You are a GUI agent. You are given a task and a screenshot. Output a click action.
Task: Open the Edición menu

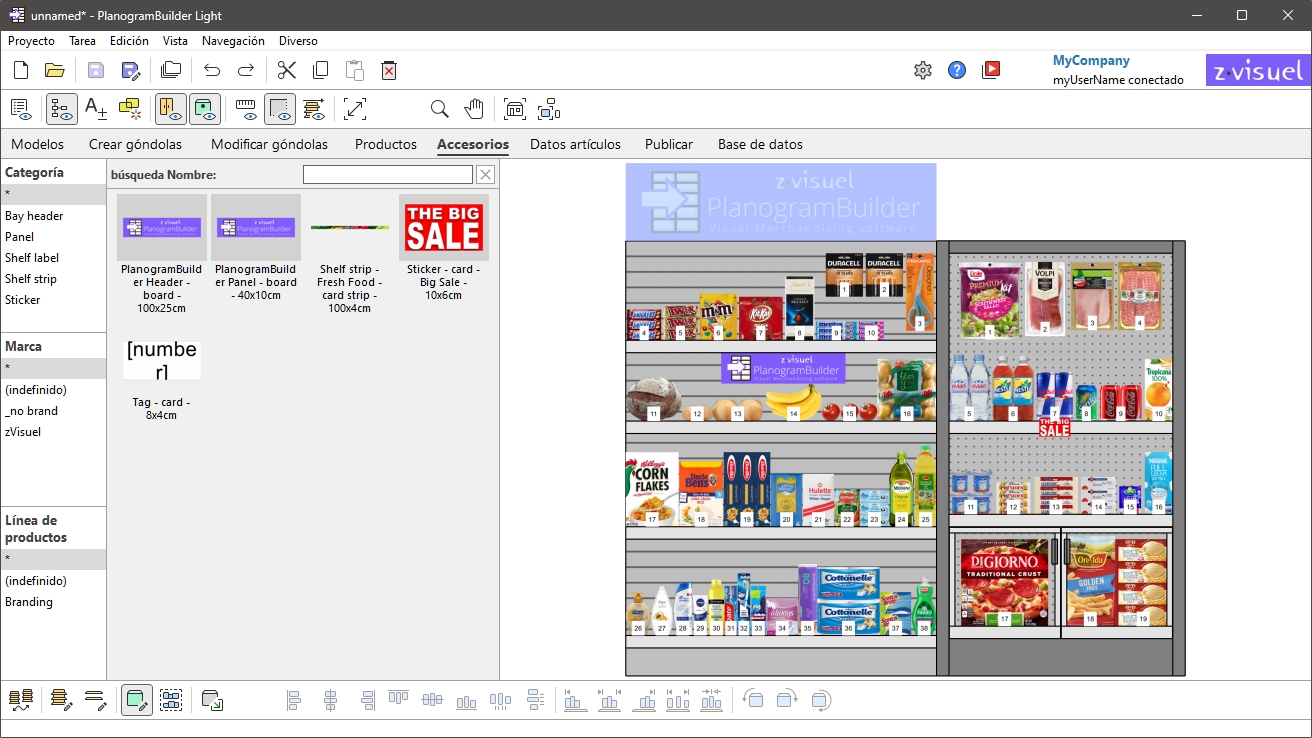click(129, 41)
